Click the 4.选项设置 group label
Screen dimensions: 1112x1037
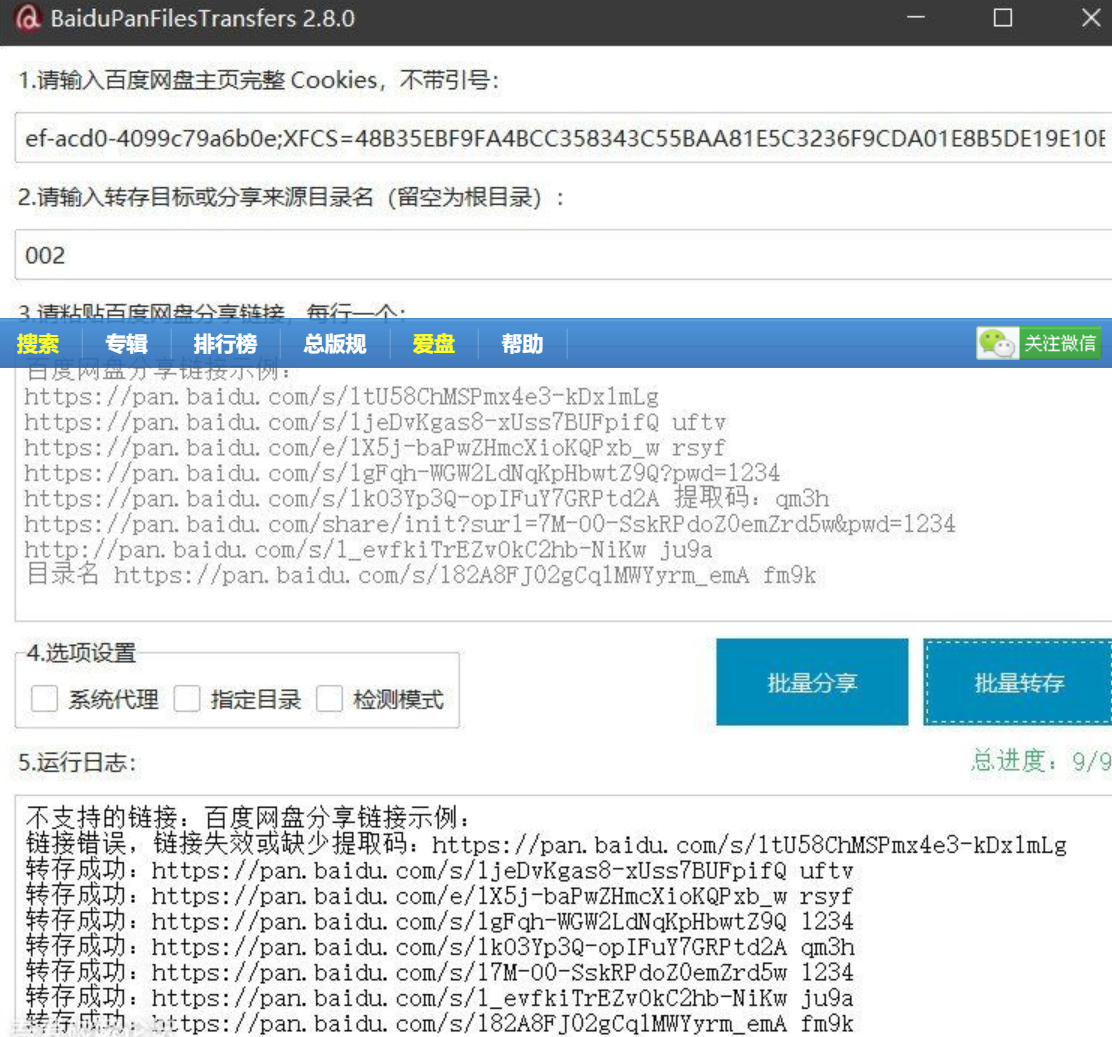coord(81,653)
